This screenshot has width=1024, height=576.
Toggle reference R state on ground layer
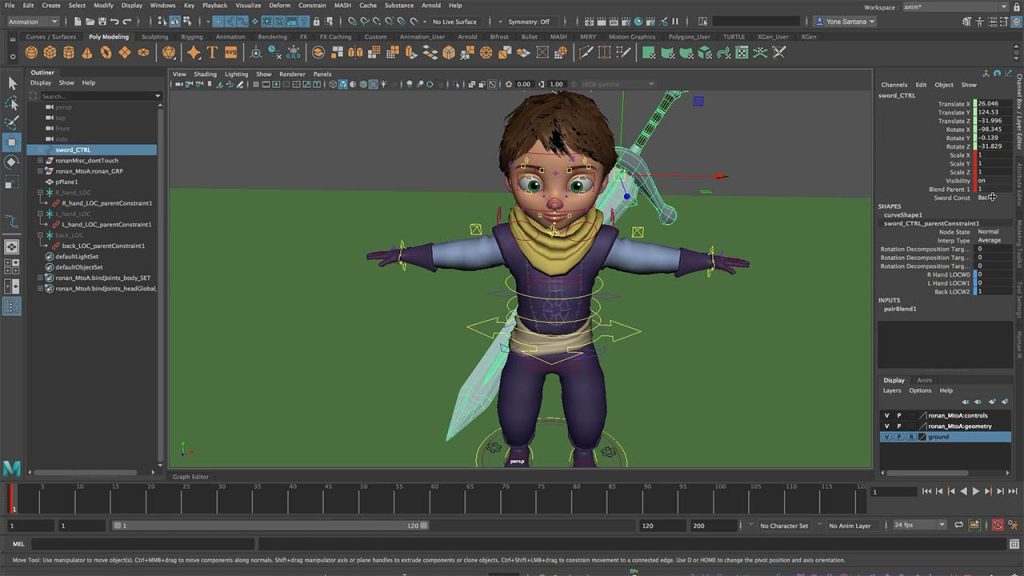pyautogui.click(x=911, y=436)
